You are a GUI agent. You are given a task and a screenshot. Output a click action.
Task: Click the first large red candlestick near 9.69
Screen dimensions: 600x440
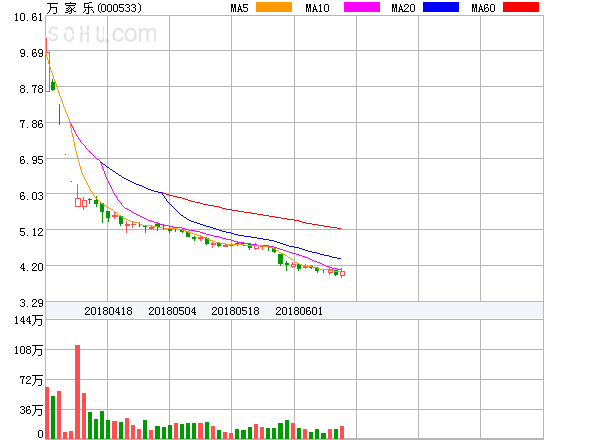(x=47, y=72)
